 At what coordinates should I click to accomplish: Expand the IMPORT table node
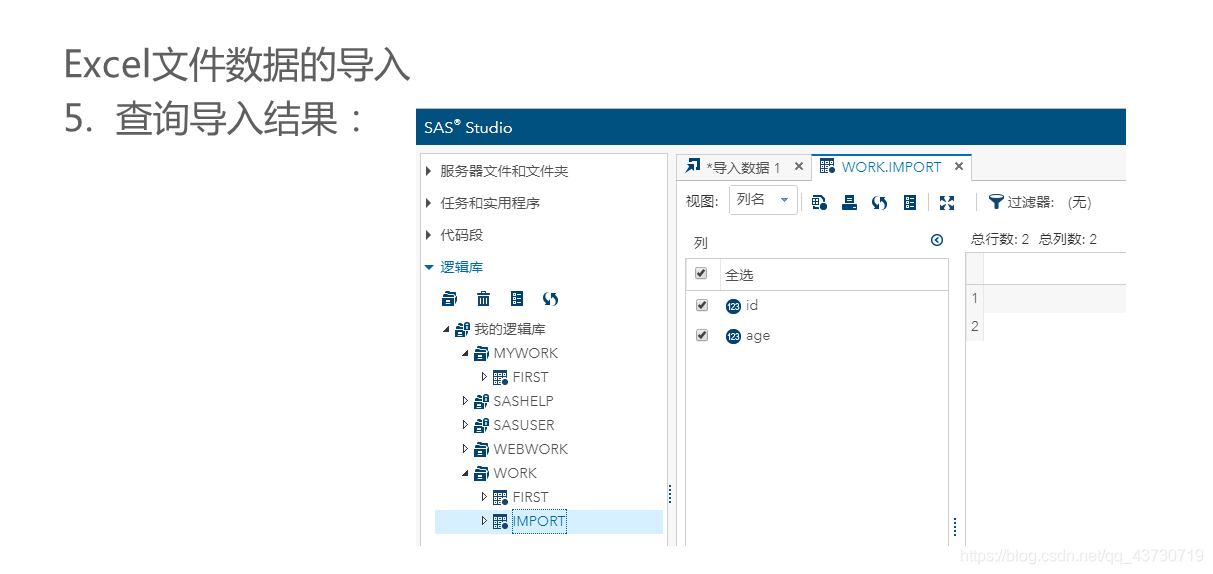[485, 521]
